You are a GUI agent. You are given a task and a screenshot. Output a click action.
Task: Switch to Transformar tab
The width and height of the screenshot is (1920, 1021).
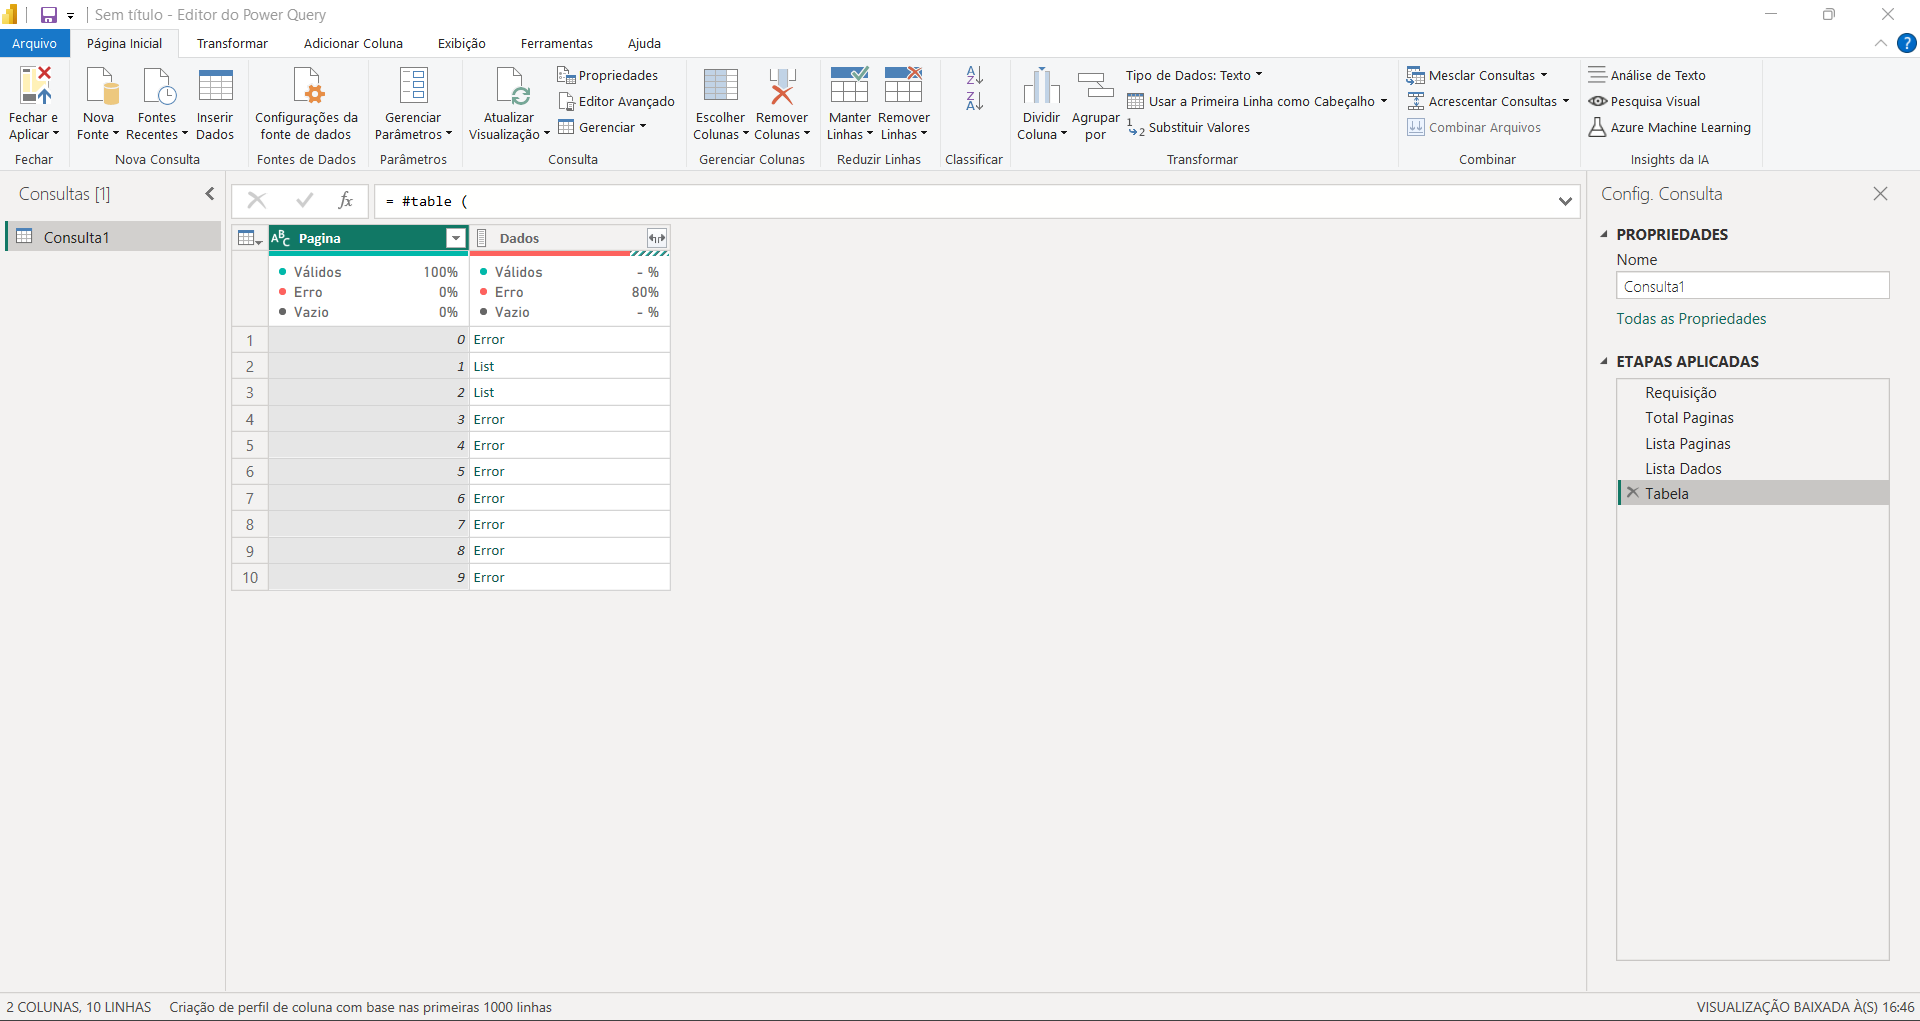pos(232,43)
